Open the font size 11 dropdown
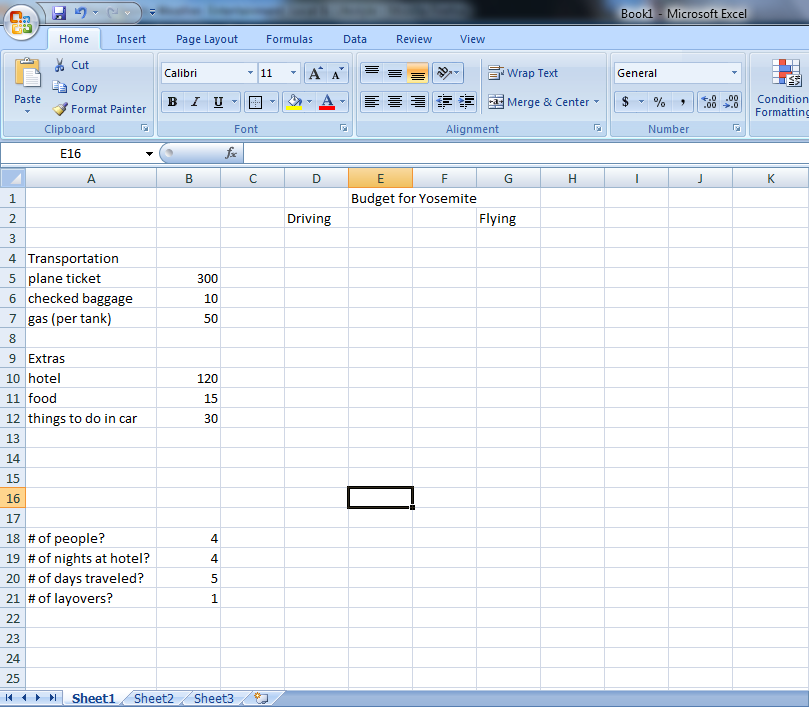809x707 pixels. pos(293,73)
